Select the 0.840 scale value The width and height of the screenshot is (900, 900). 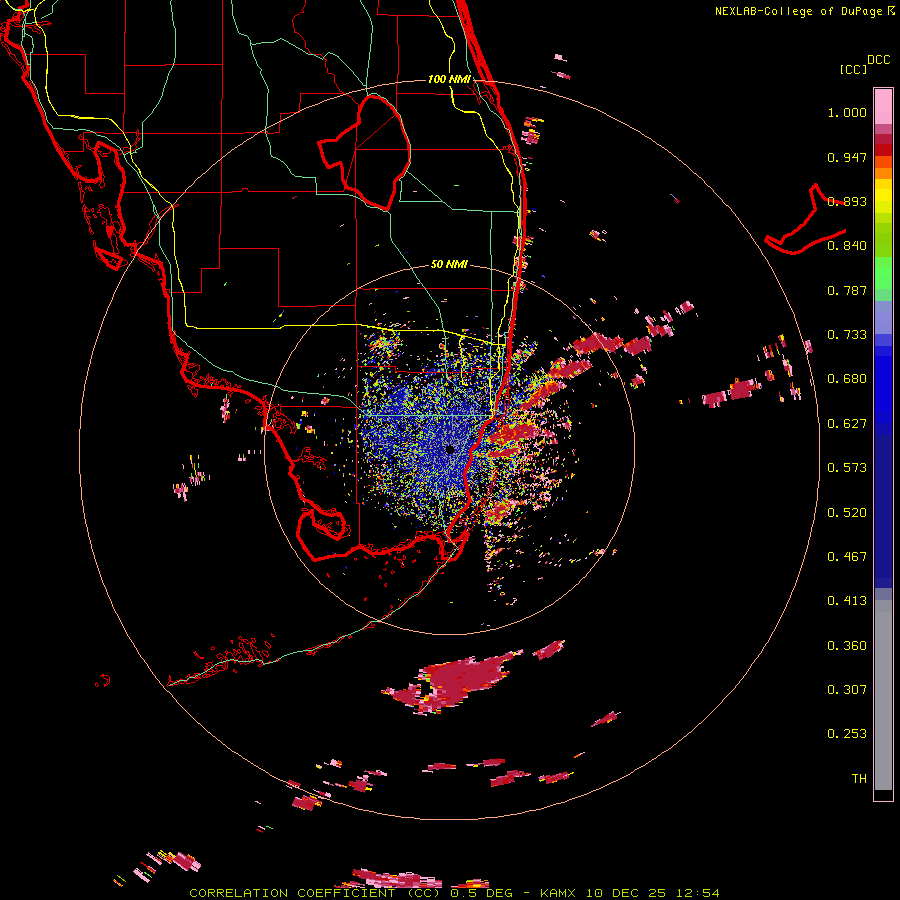[847, 246]
